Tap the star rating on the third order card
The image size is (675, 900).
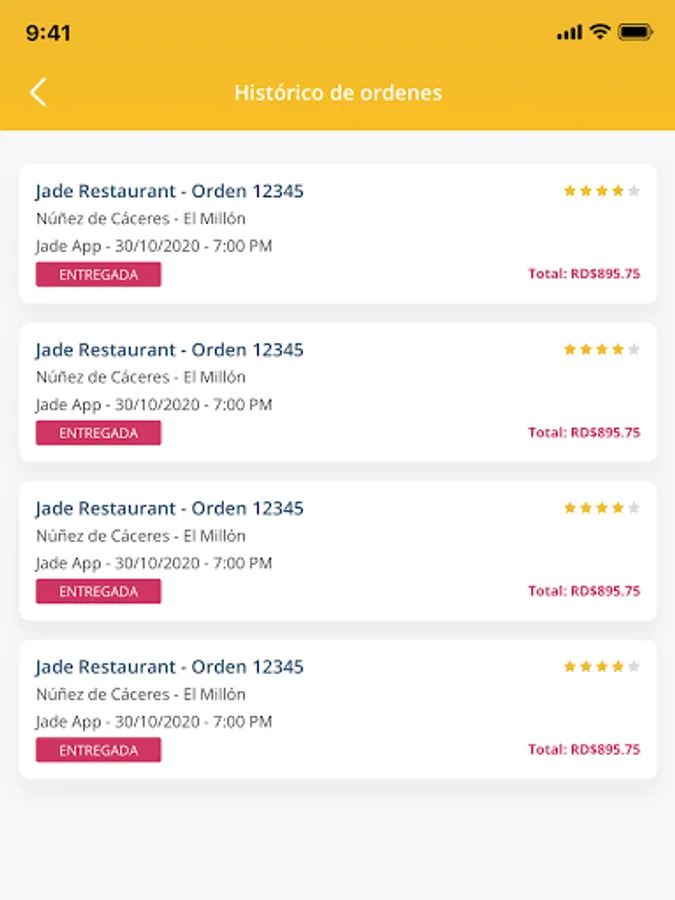point(601,508)
